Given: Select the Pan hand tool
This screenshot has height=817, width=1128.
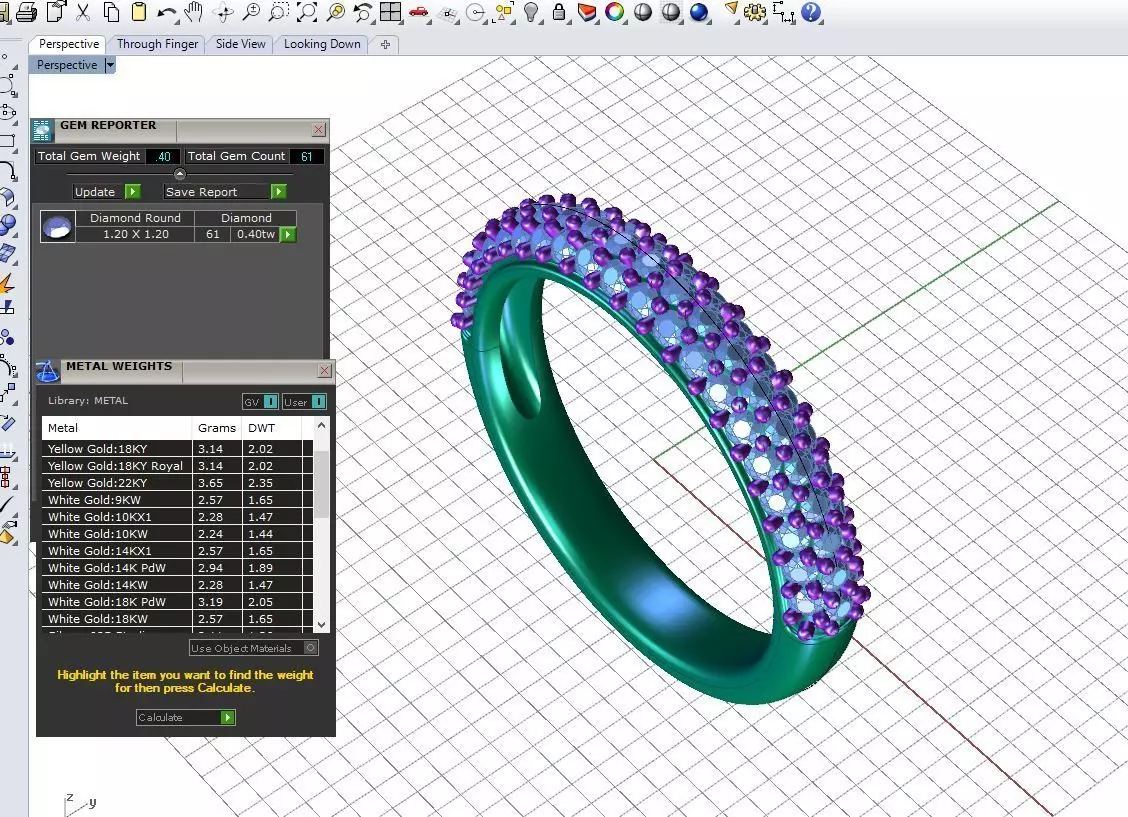Looking at the screenshot, I should [x=194, y=12].
